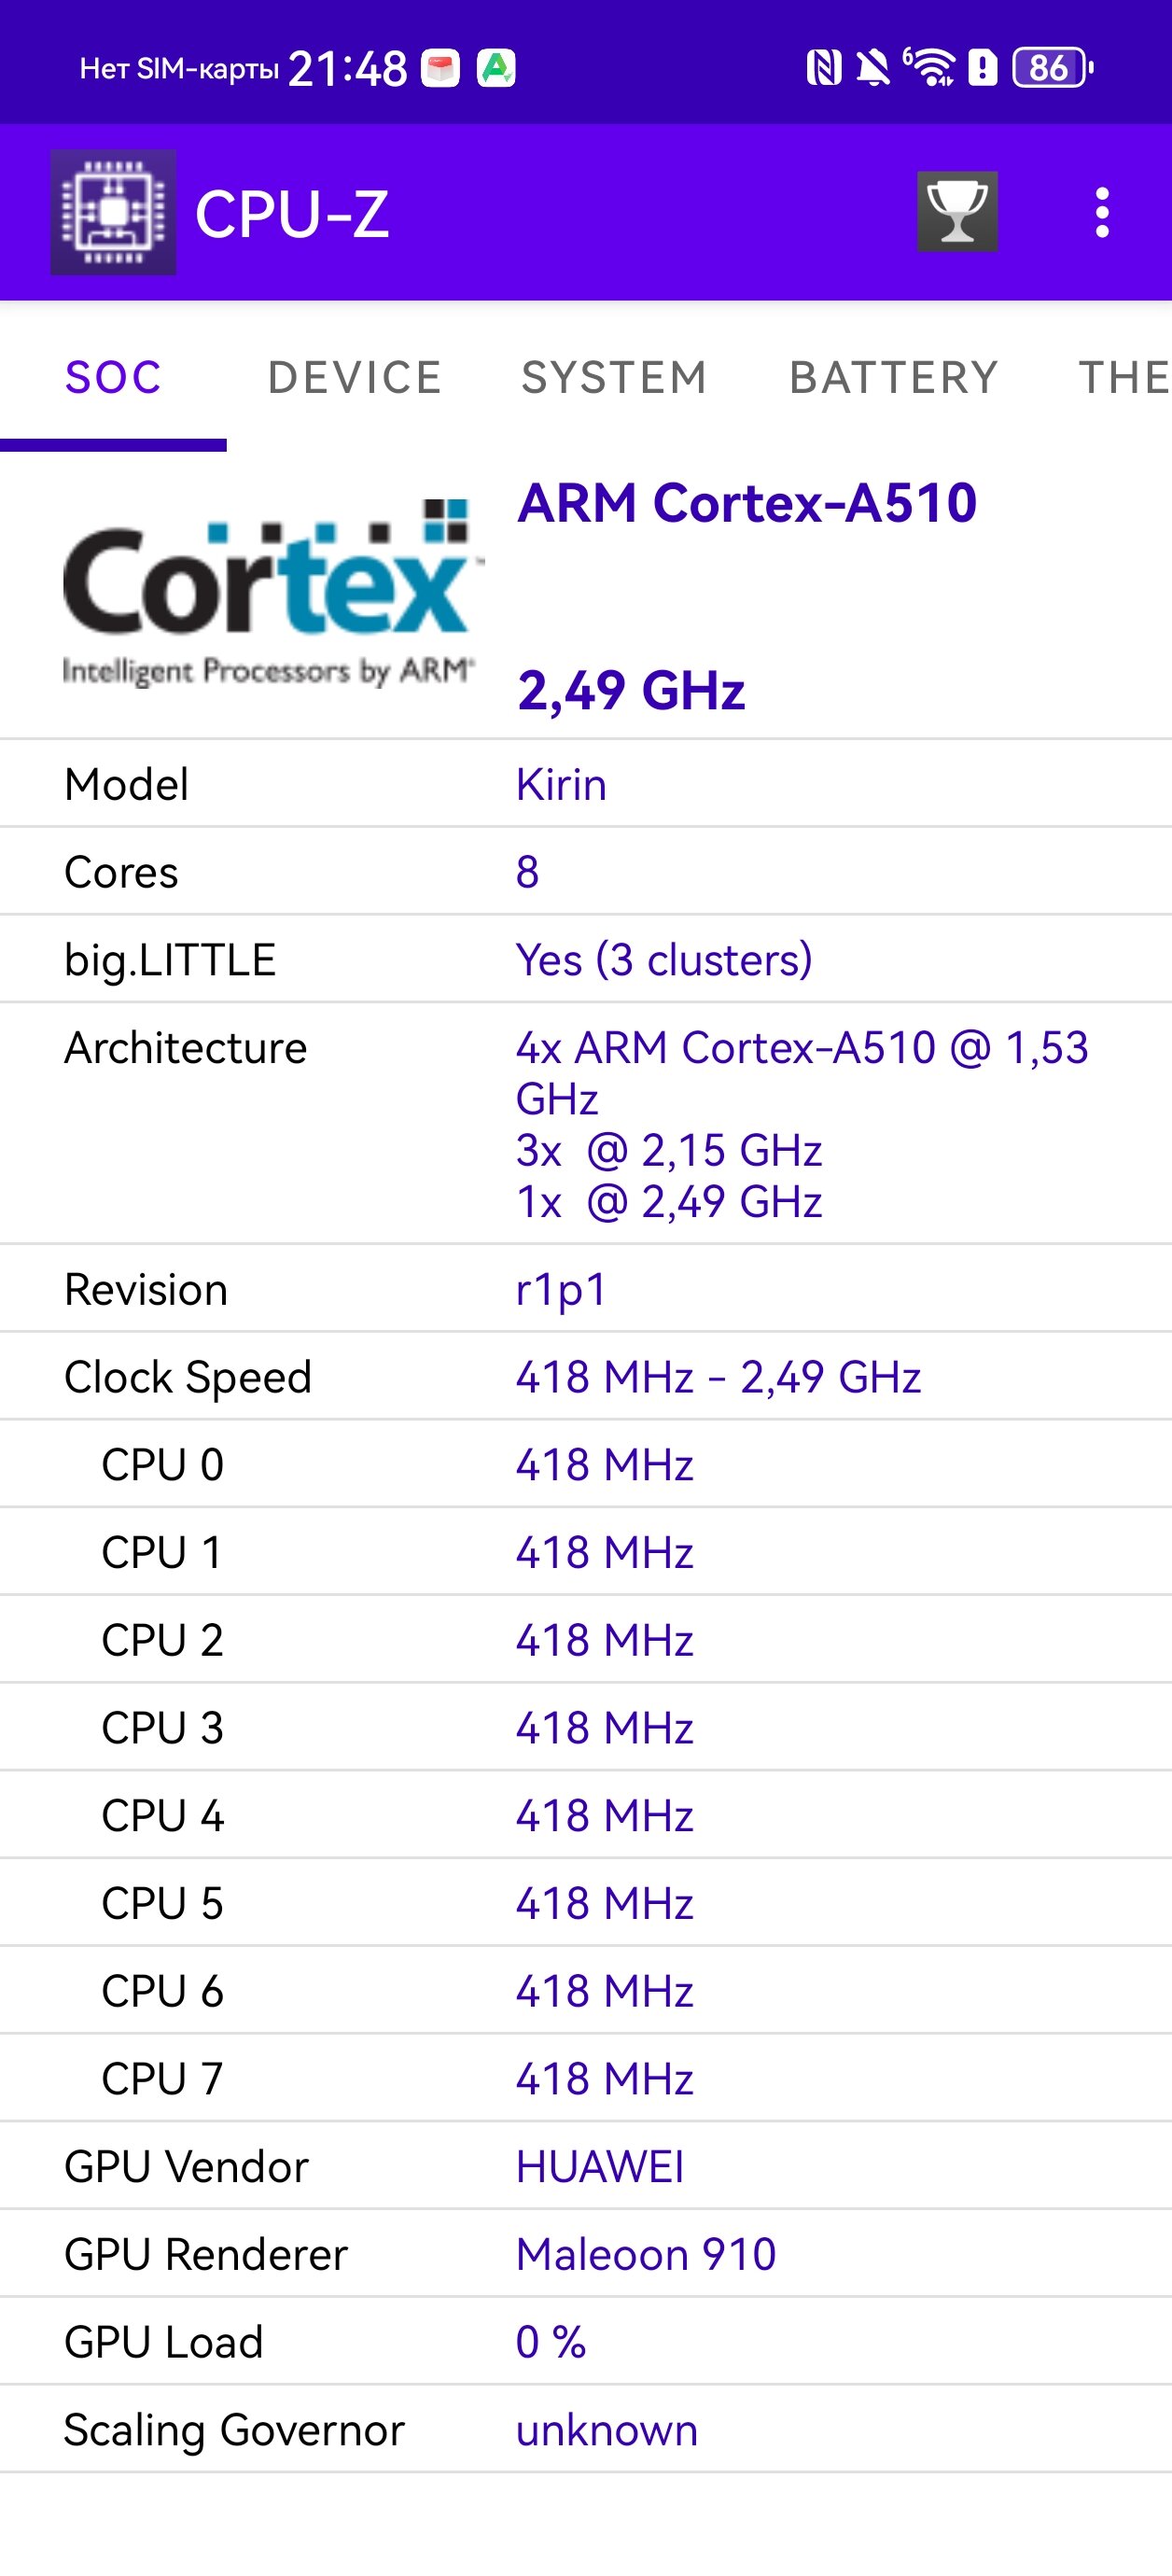The height and width of the screenshot is (2576, 1172).
Task: Tap the Scaling Governor row
Action: (x=586, y=2429)
